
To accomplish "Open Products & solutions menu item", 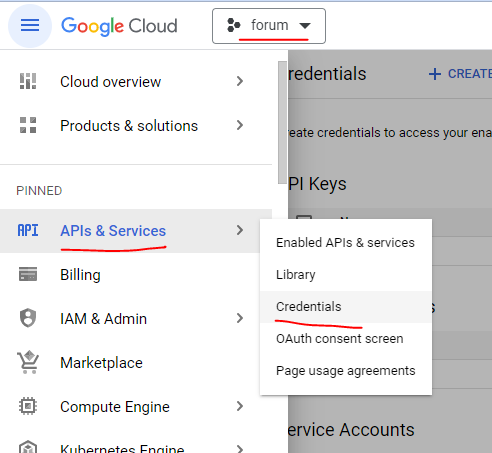I will click(136, 126).
